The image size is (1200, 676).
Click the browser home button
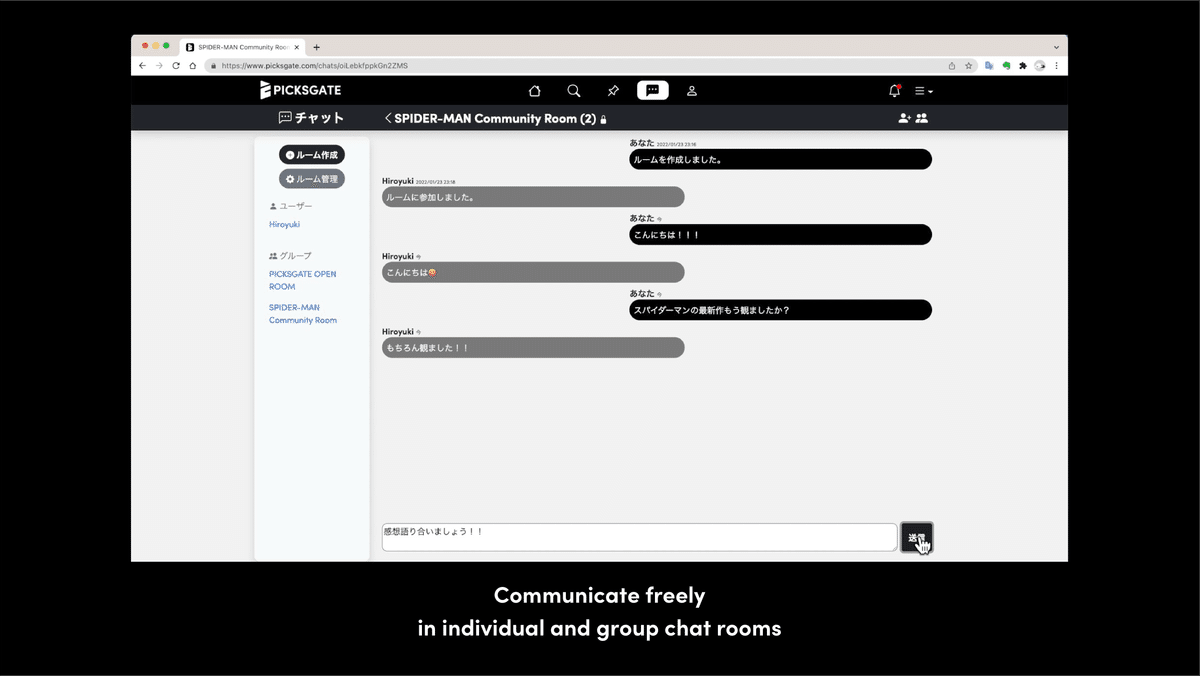coord(193,66)
